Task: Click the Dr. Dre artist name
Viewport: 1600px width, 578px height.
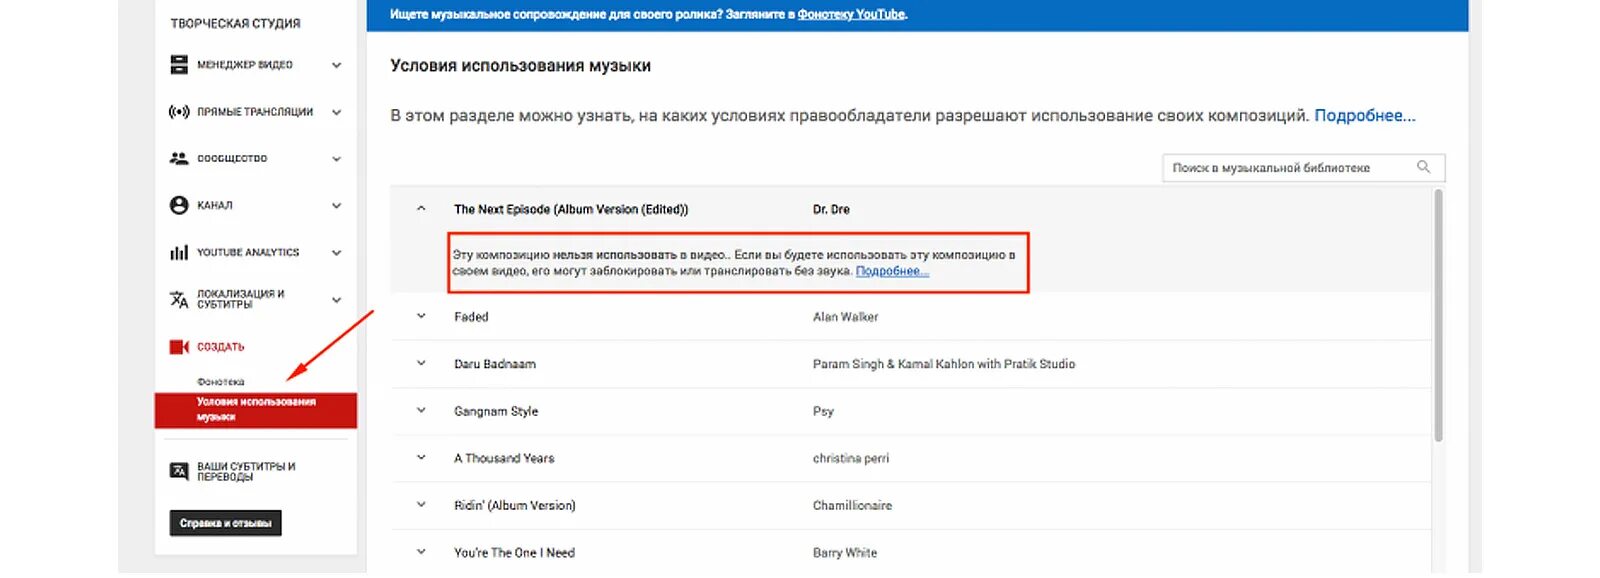Action: pos(831,209)
